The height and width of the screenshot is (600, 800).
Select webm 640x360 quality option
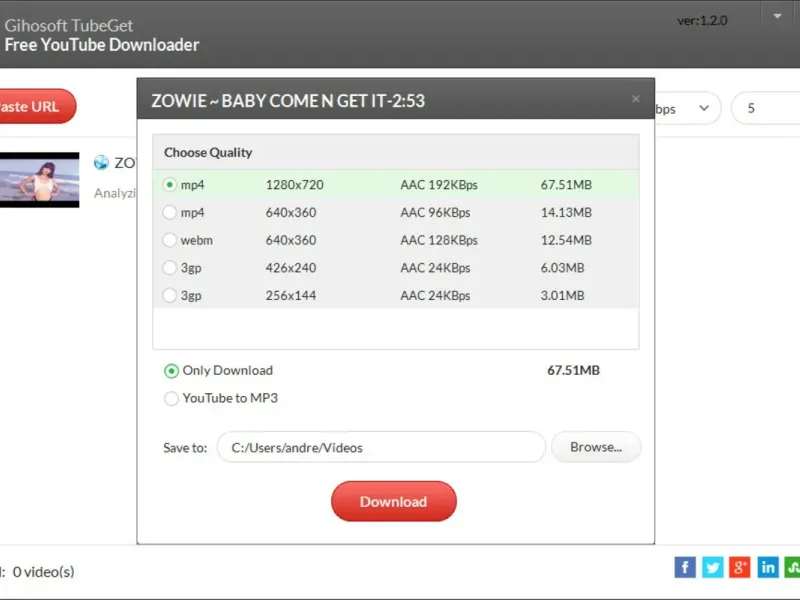(395, 240)
